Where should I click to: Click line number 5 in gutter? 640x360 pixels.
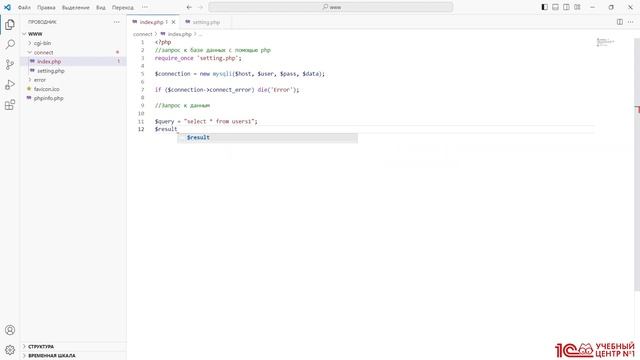click(x=142, y=74)
